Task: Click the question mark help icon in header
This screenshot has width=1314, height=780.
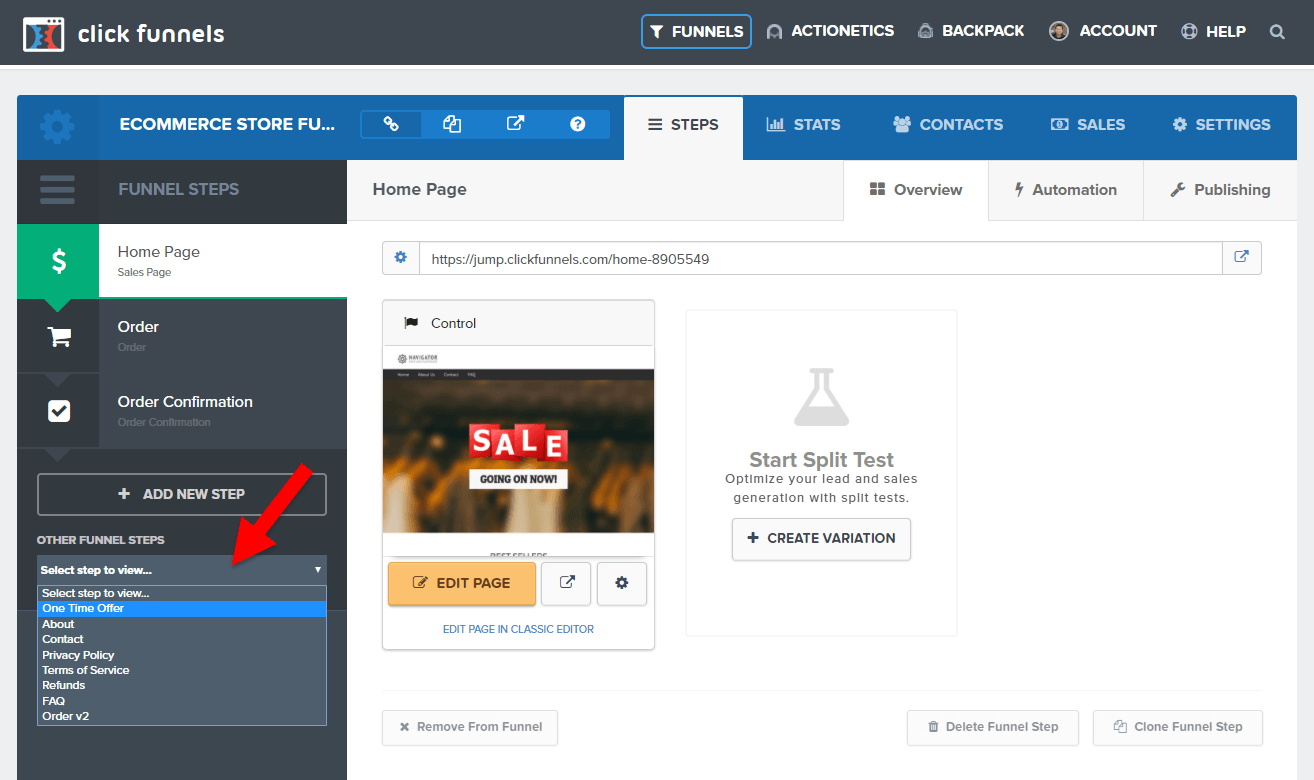Action: (x=577, y=124)
